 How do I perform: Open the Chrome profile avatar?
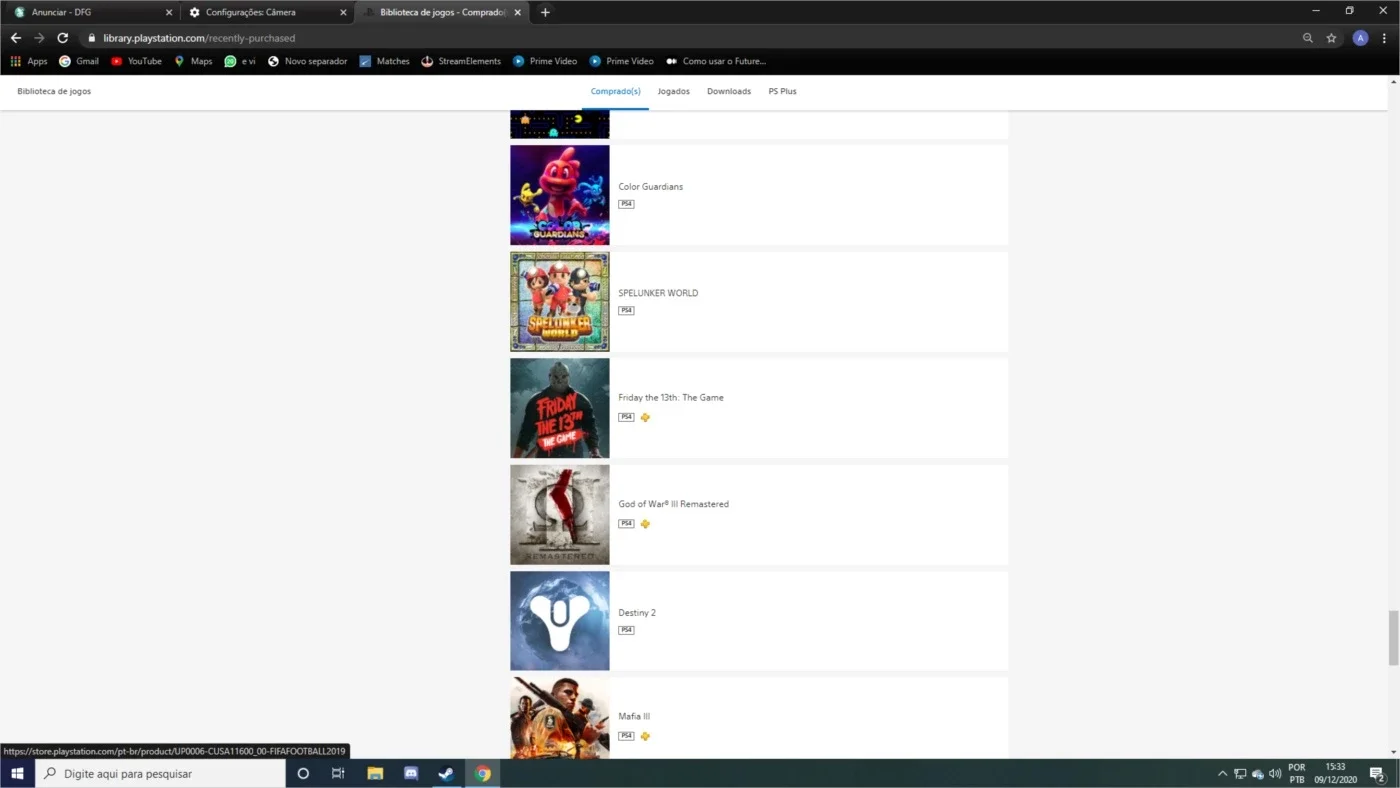(1360, 38)
